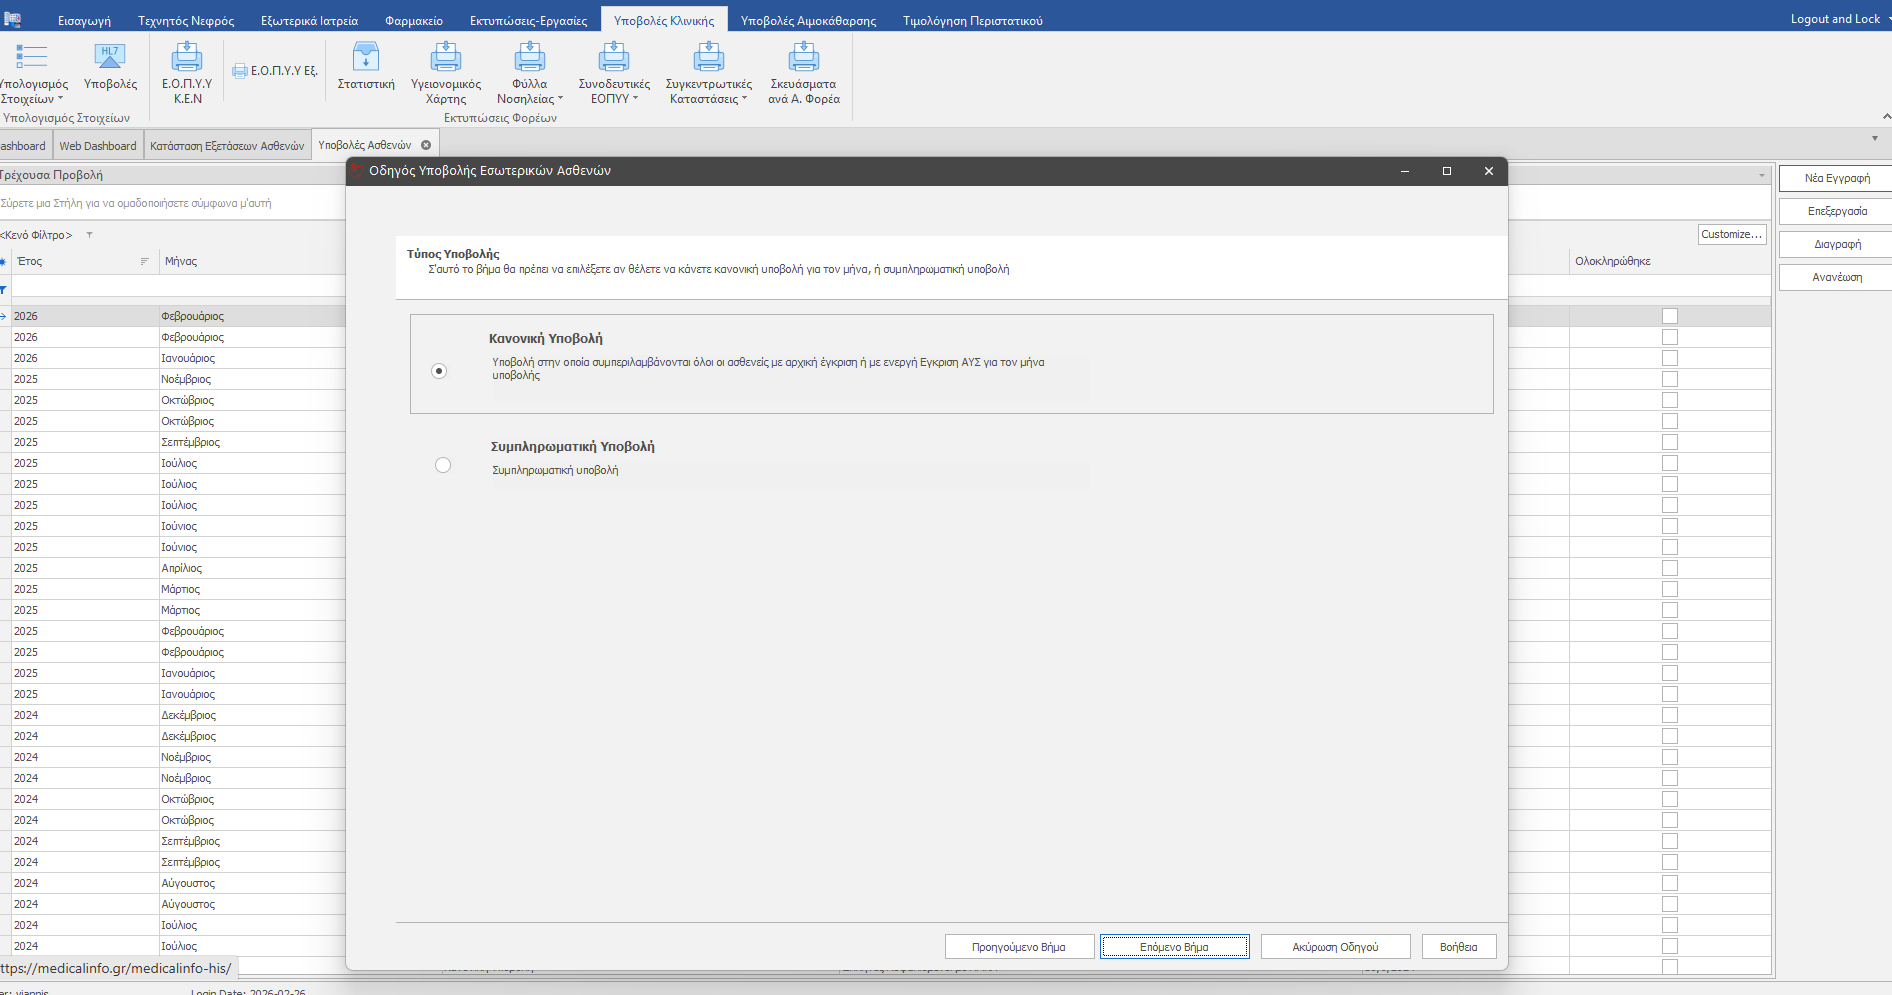Click the Στατιστική report icon
Screen dimensions: 1892x995
point(366,58)
